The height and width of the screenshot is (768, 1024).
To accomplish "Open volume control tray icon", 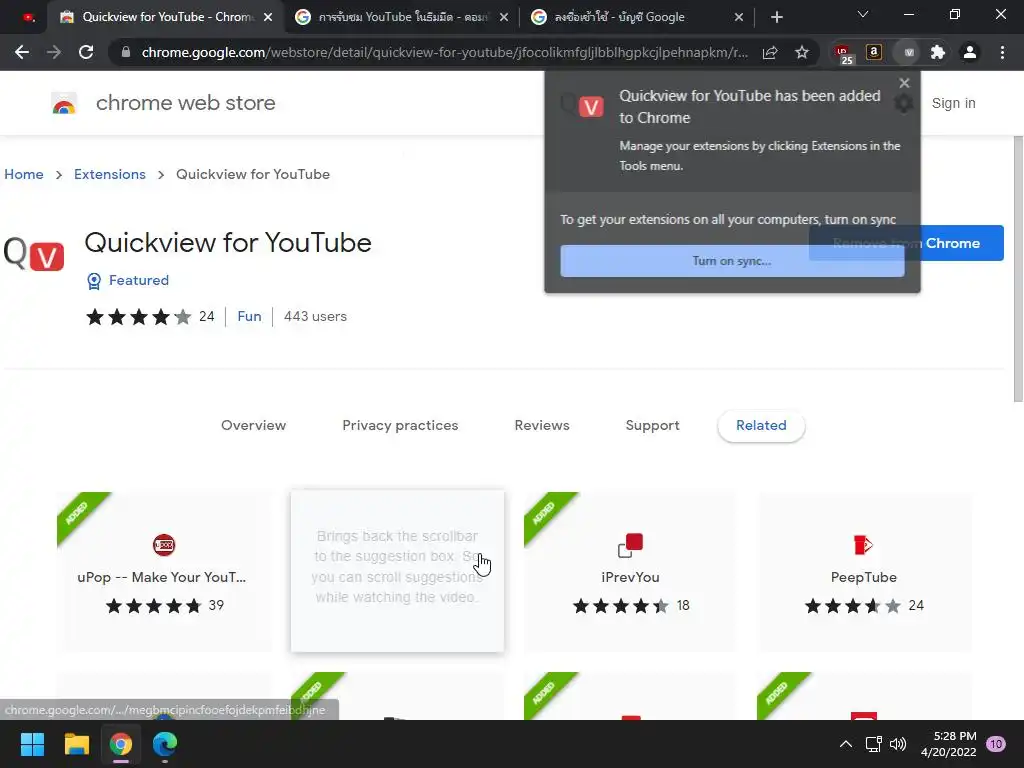I will (x=898, y=744).
